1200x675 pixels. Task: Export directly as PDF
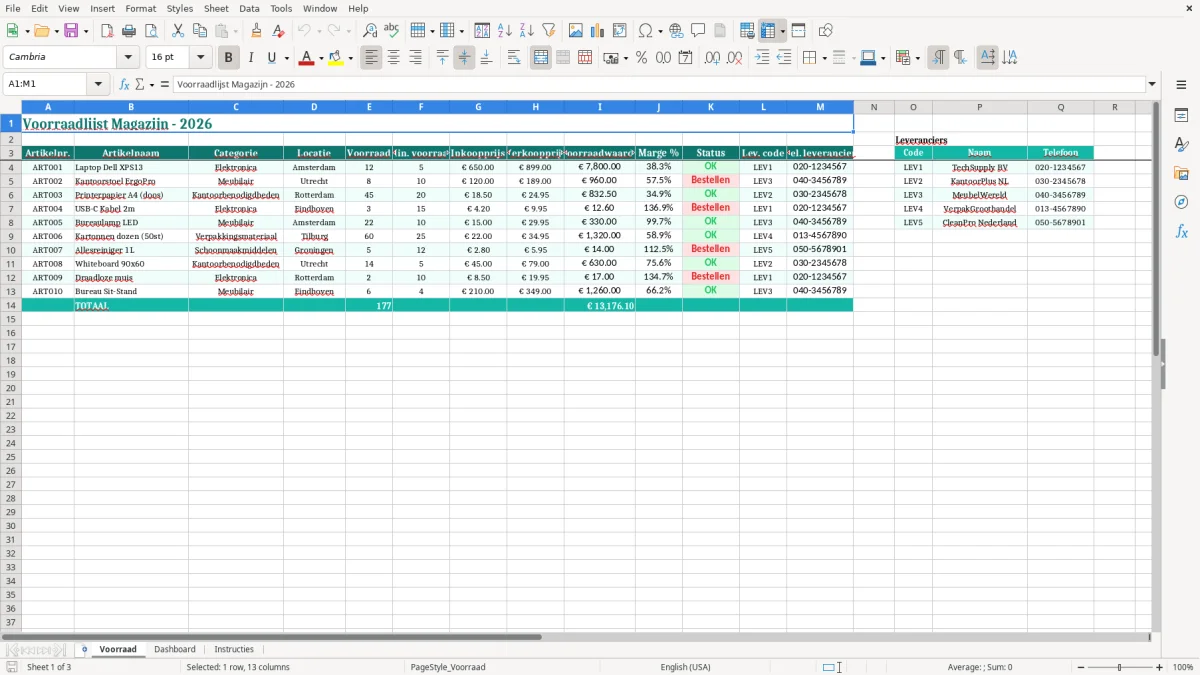pyautogui.click(x=107, y=31)
